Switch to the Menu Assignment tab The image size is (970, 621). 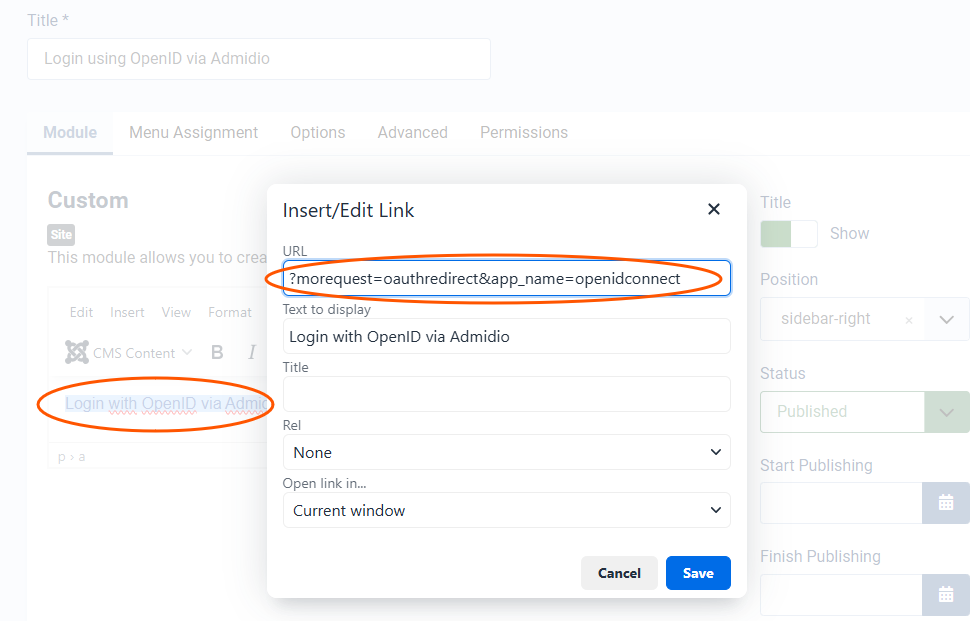(x=193, y=132)
